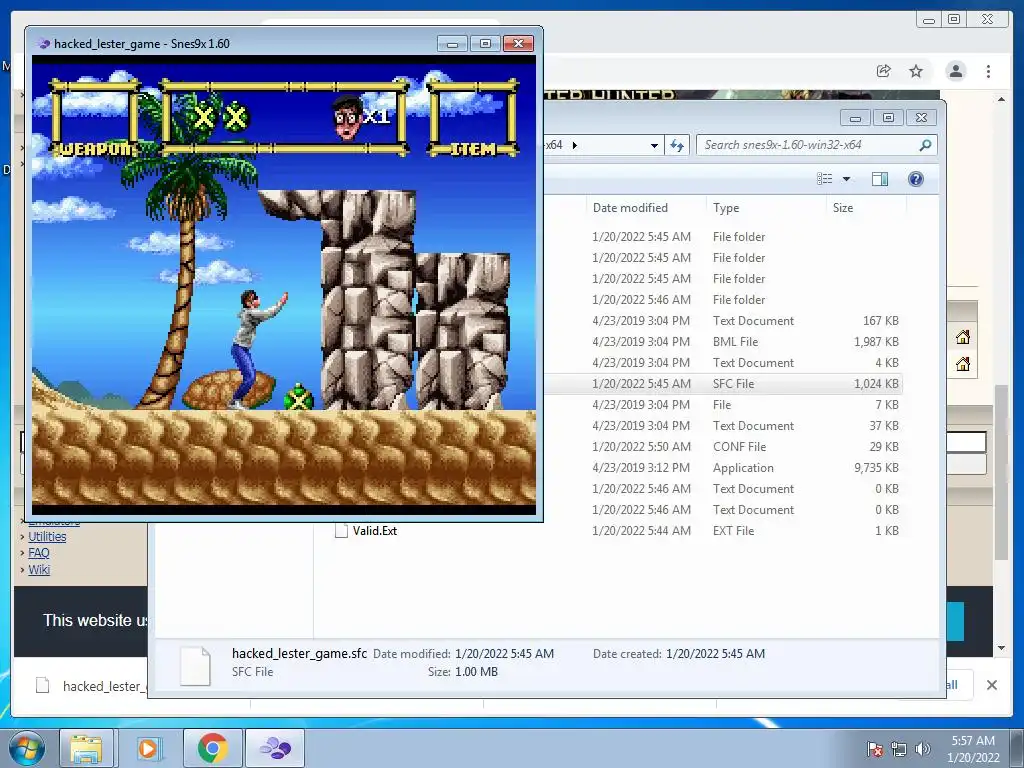Click WEAPON box in game HUD
The height and width of the screenshot is (768, 1024).
95,118
